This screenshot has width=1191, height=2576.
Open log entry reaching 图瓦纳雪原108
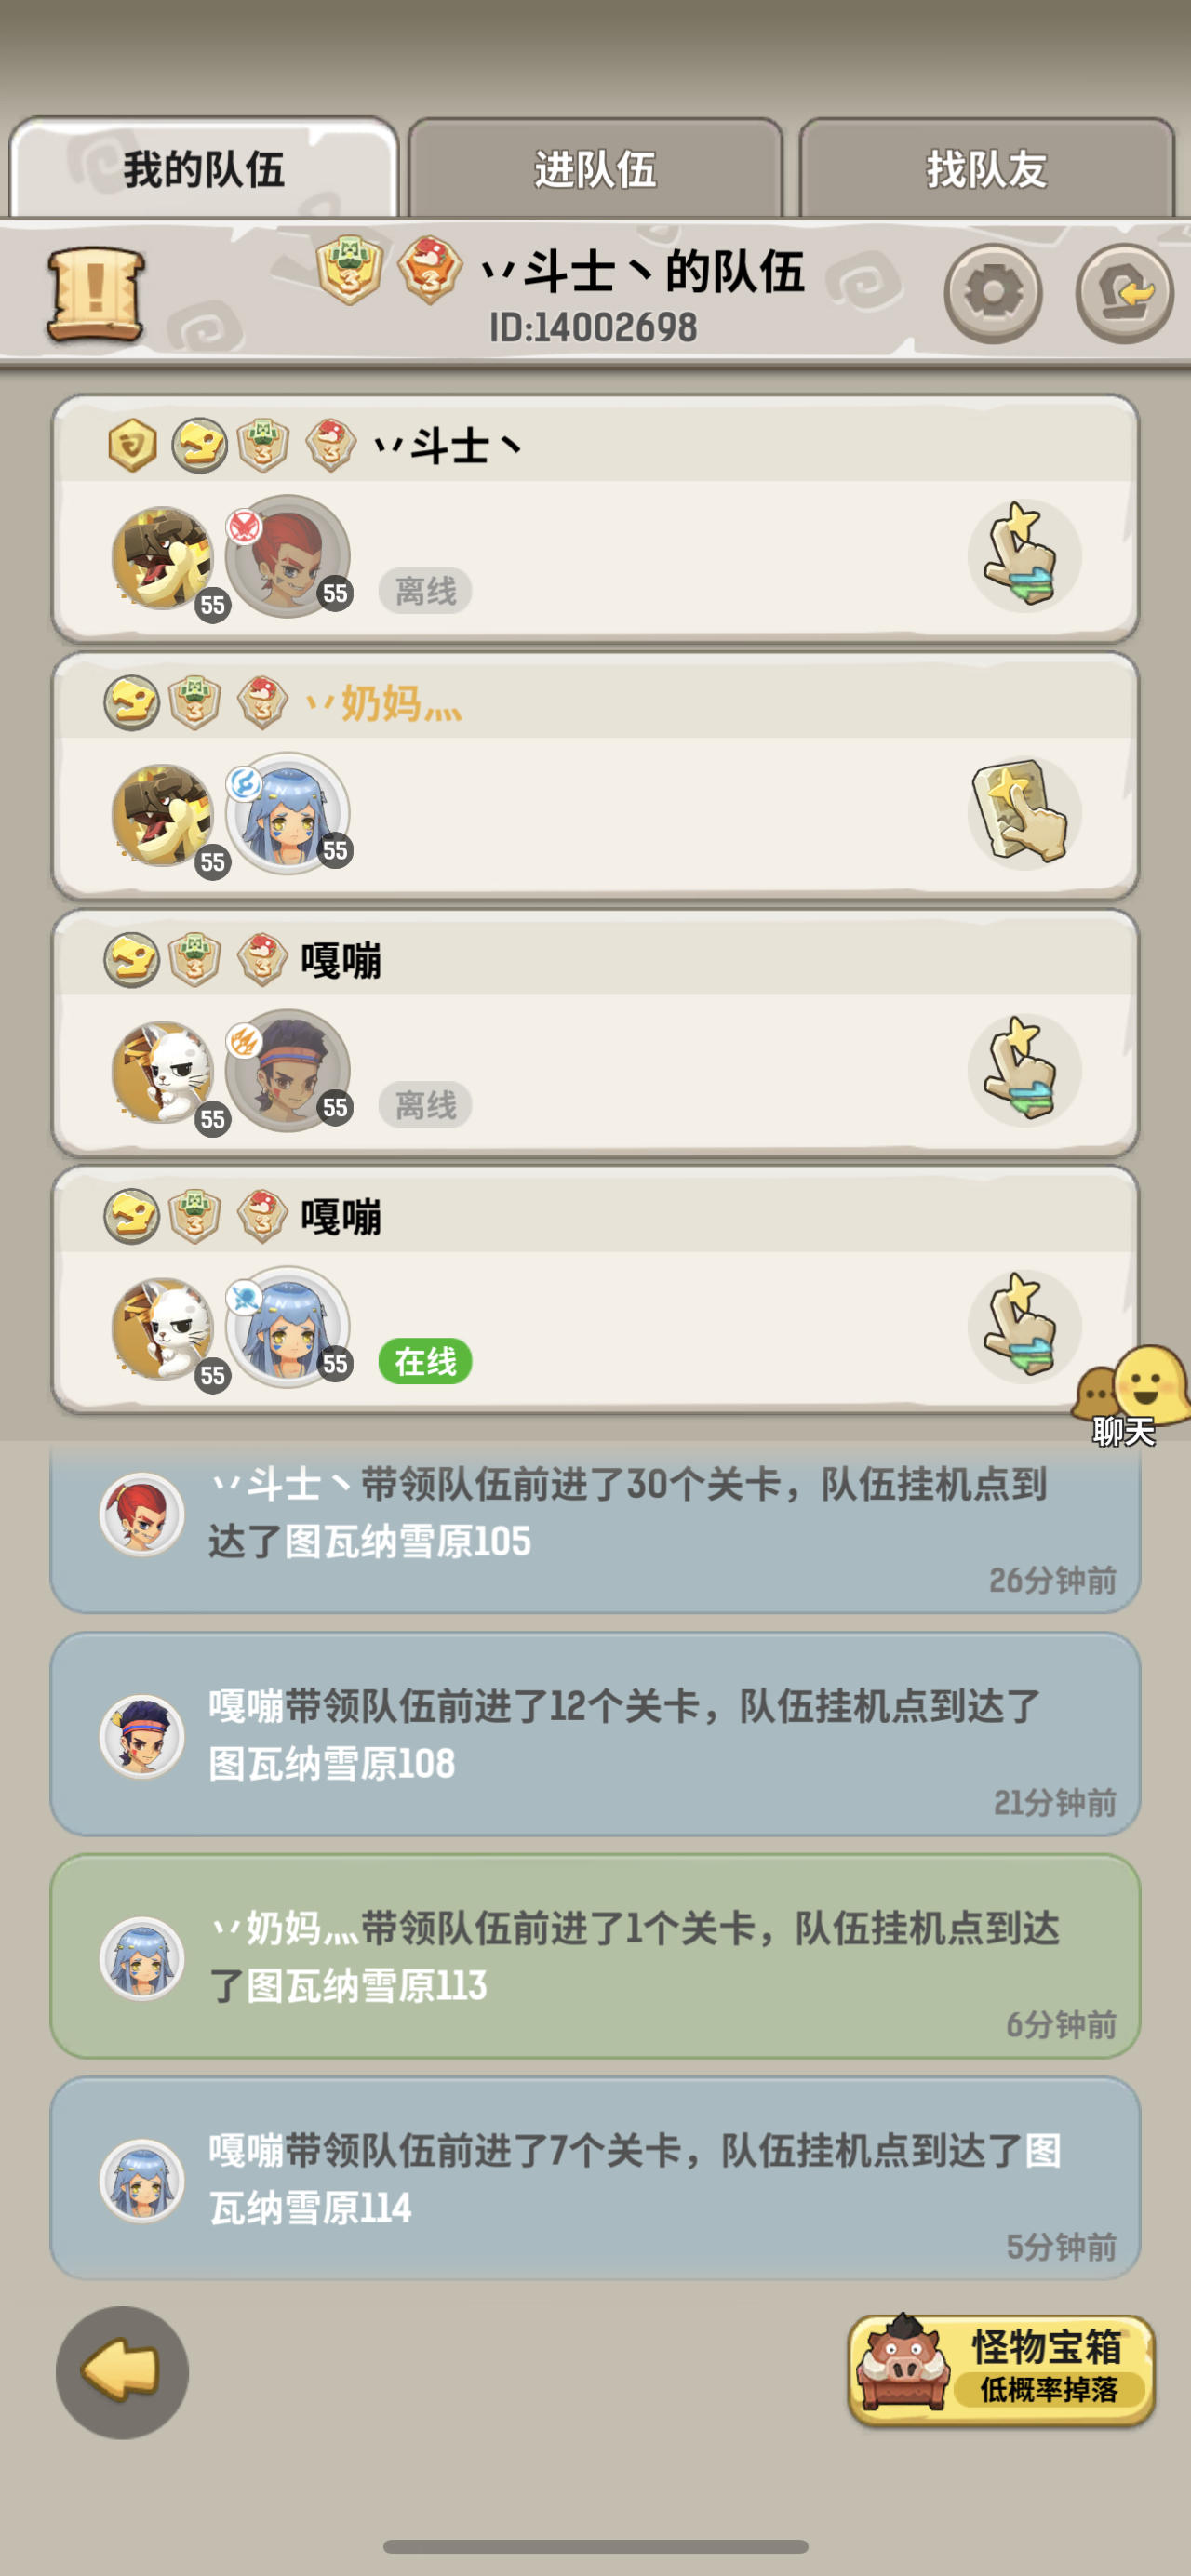tap(595, 1734)
